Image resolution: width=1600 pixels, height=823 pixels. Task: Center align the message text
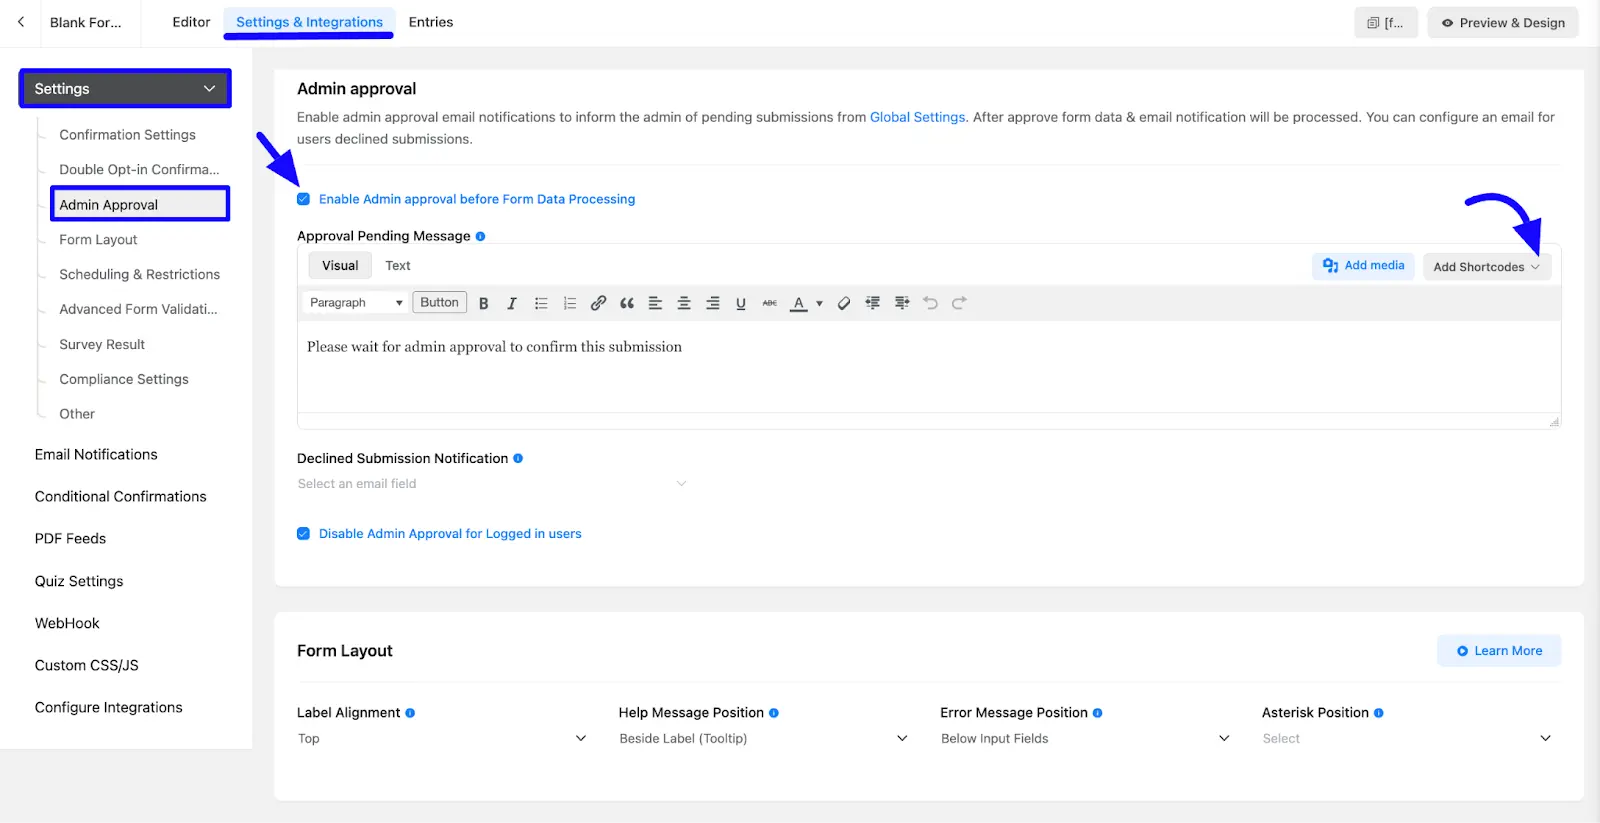pos(684,303)
